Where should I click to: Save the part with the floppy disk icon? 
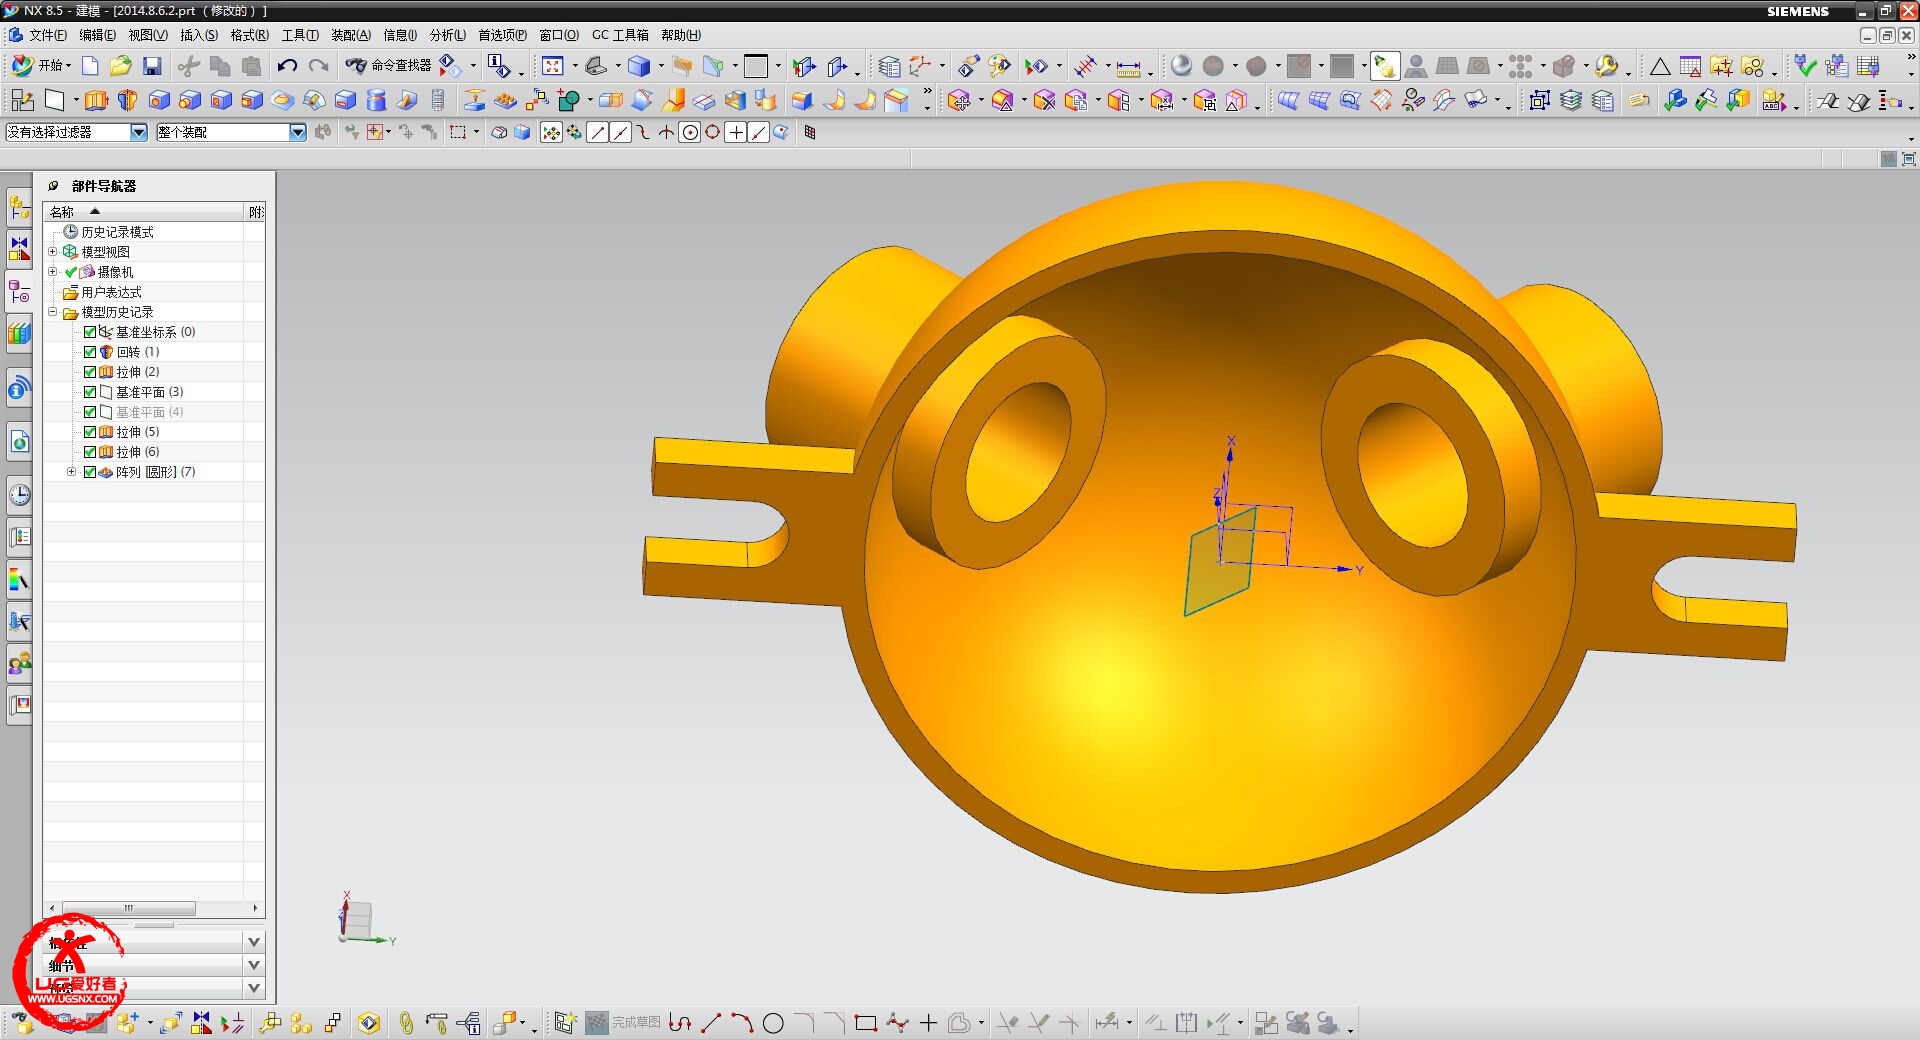152,66
